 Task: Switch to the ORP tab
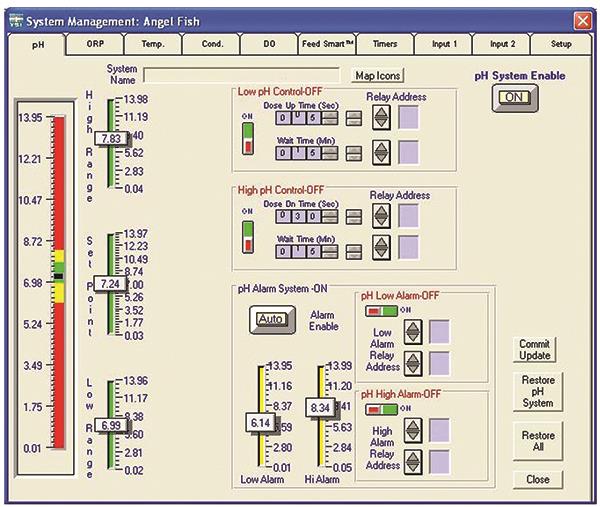coord(94,44)
